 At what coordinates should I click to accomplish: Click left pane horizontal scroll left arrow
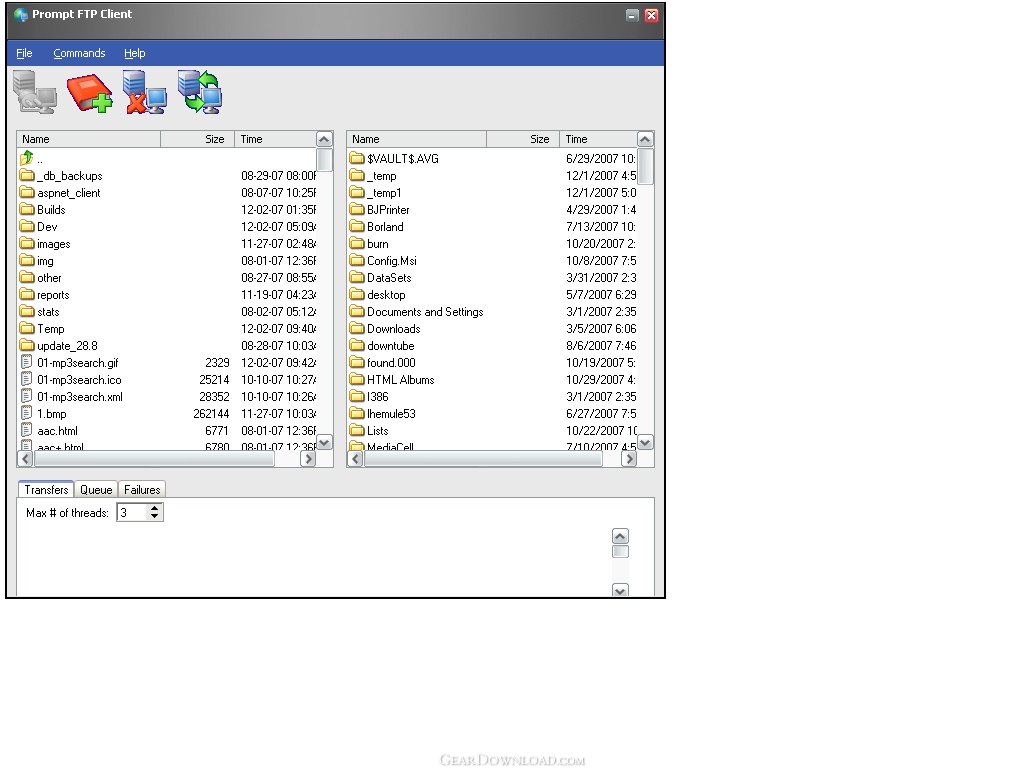(25, 459)
